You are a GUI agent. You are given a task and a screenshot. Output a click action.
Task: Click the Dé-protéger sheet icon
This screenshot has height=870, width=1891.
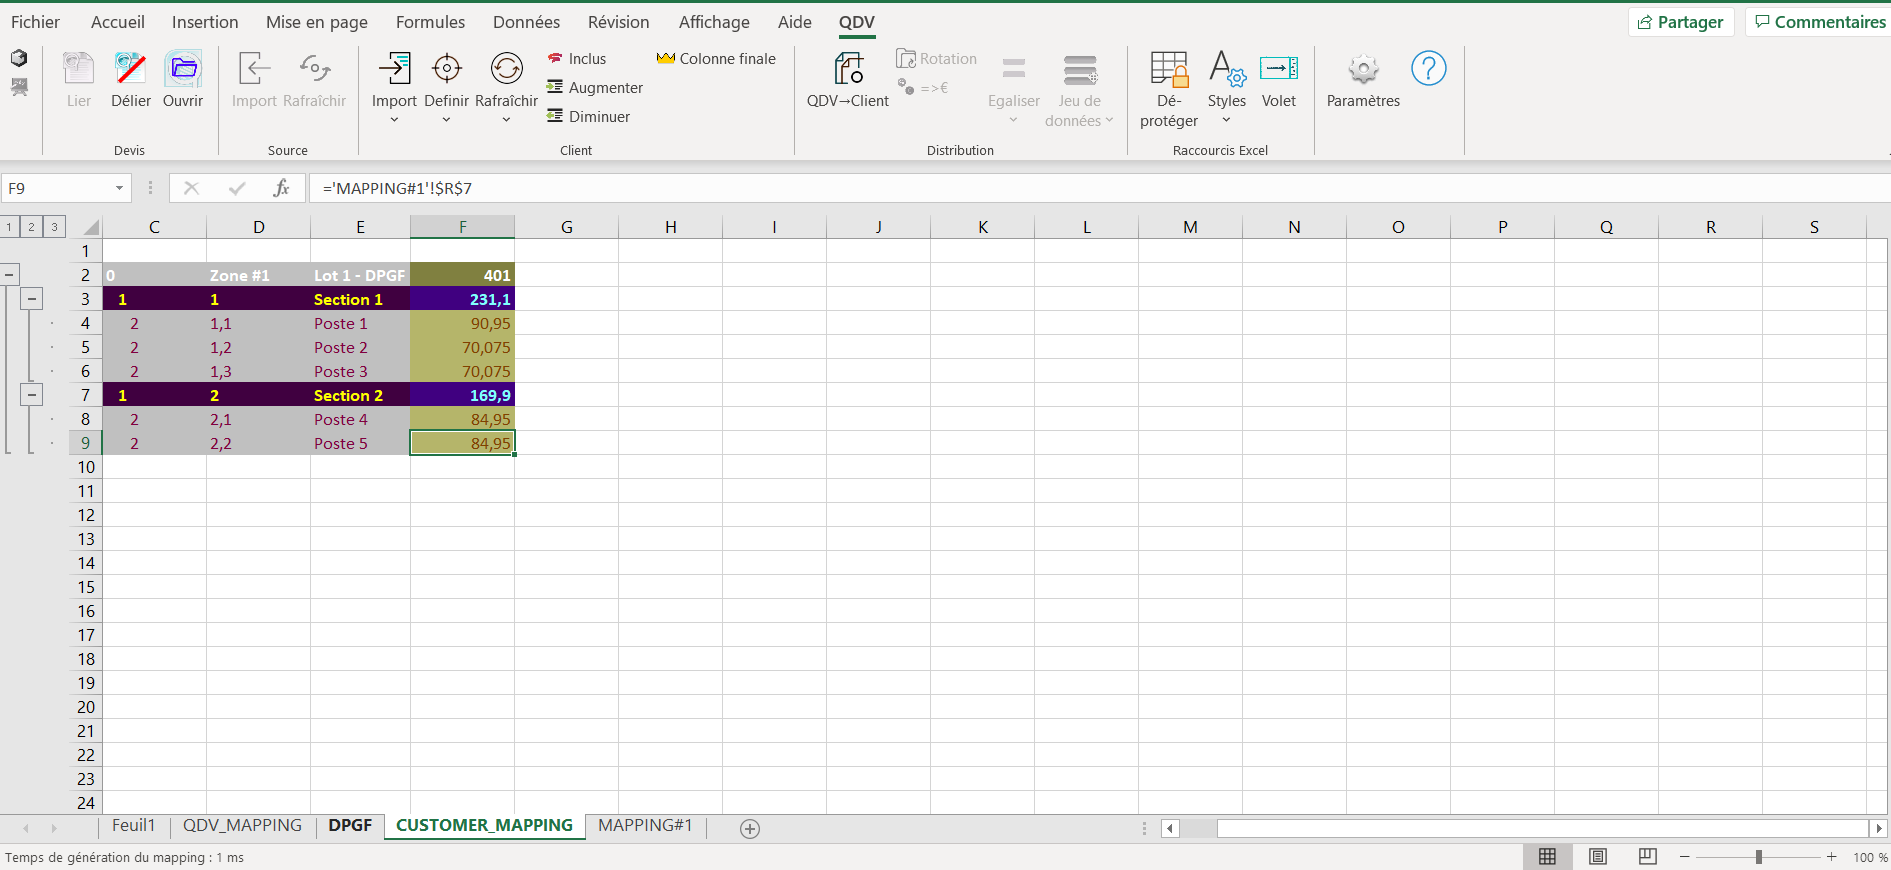coord(1169,69)
